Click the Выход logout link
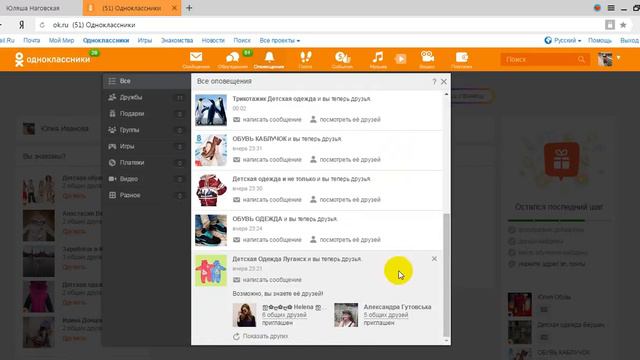Image resolution: width=640 pixels, height=360 pixels. (x=629, y=40)
